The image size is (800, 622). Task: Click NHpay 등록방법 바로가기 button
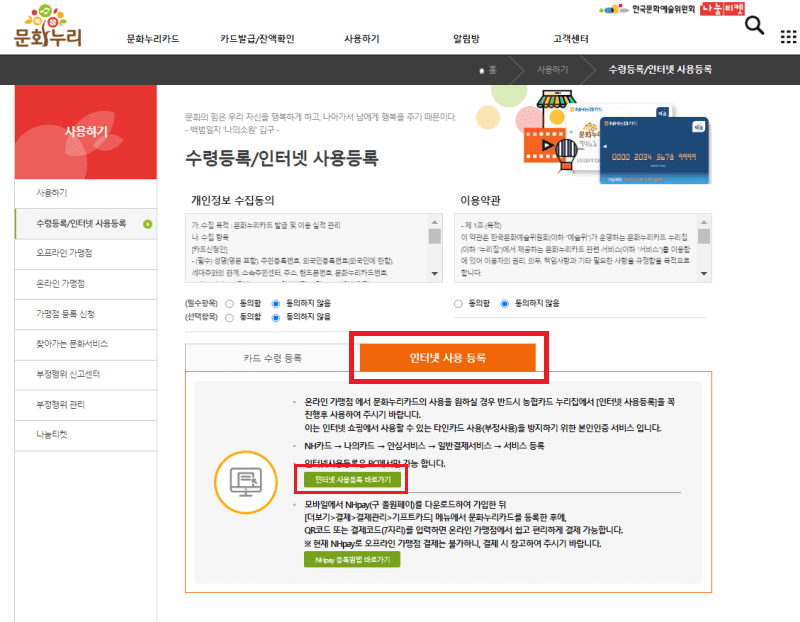(x=352, y=560)
